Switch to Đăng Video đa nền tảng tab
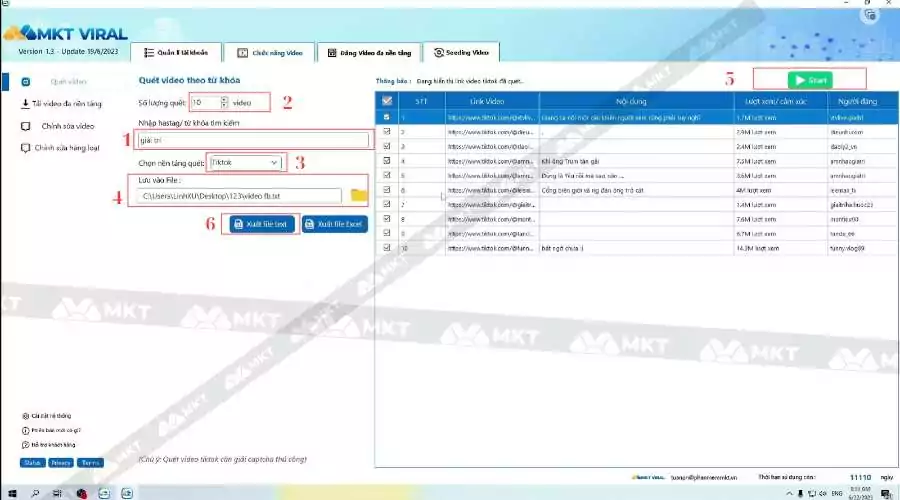This screenshot has width=900, height=500. pos(369,52)
